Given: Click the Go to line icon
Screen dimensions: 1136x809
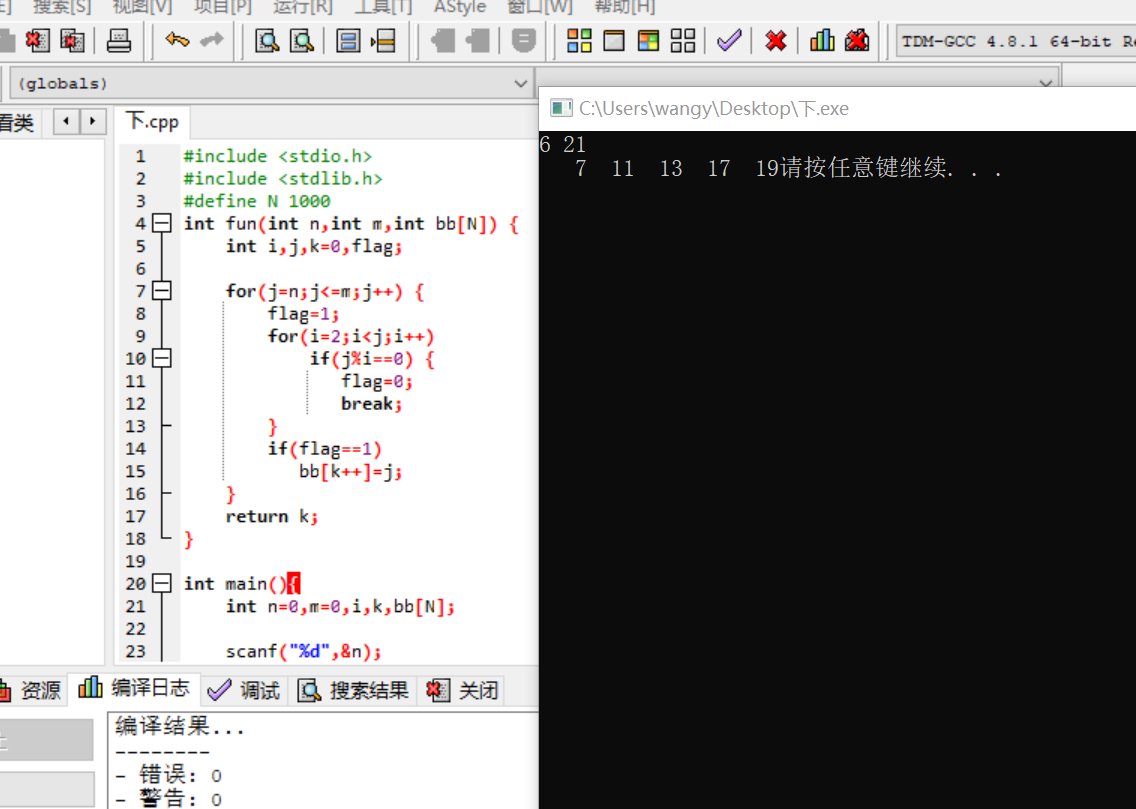Looking at the screenshot, I should 383,41.
